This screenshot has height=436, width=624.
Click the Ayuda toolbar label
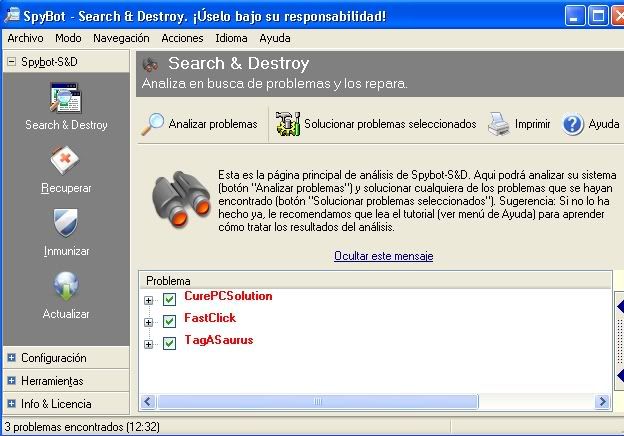point(604,124)
